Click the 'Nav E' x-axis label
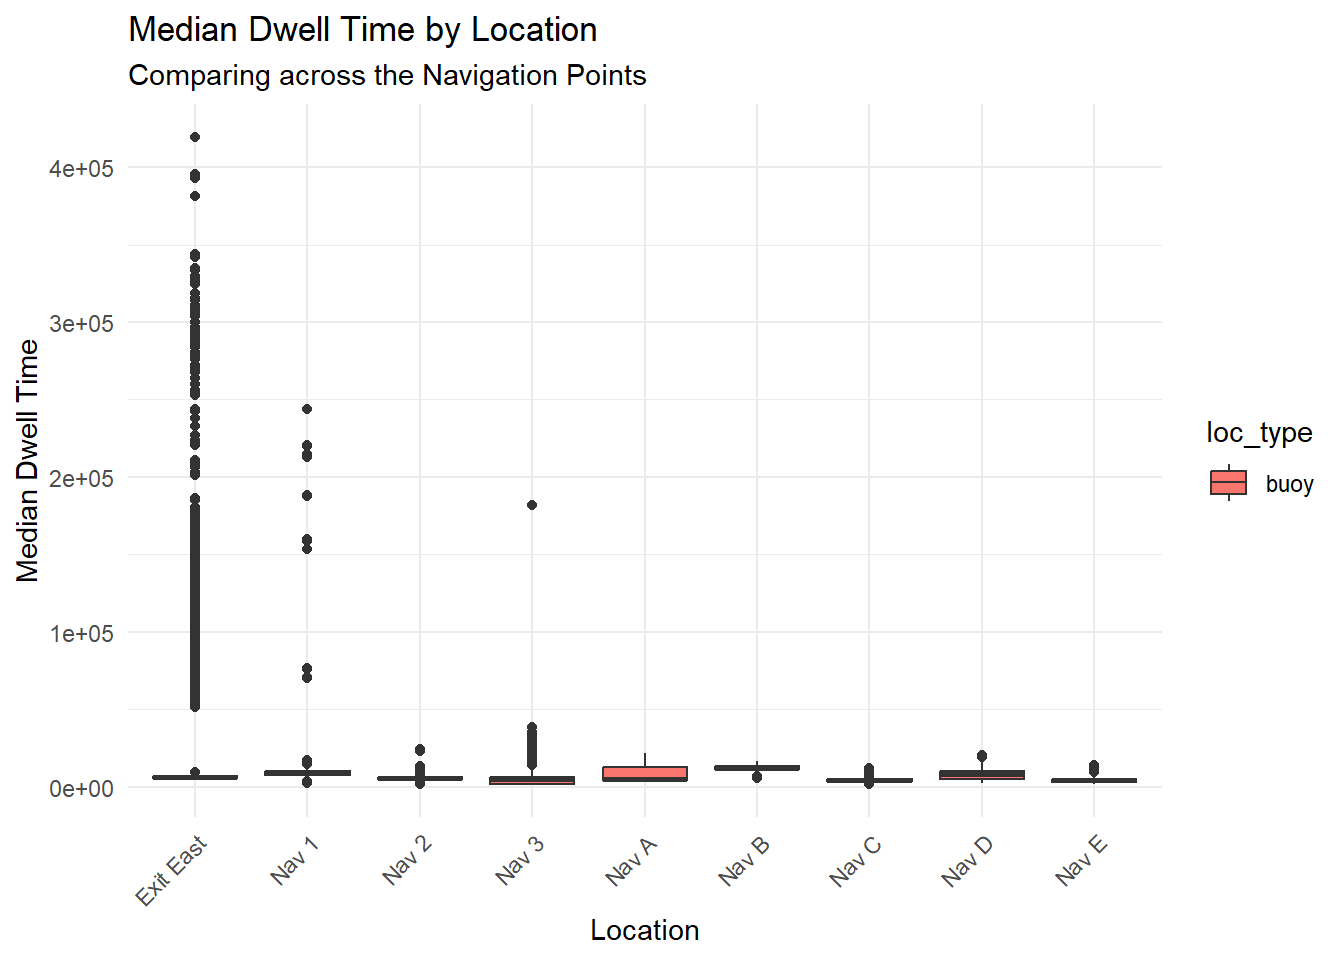This screenshot has width=1344, height=960. click(x=1081, y=860)
